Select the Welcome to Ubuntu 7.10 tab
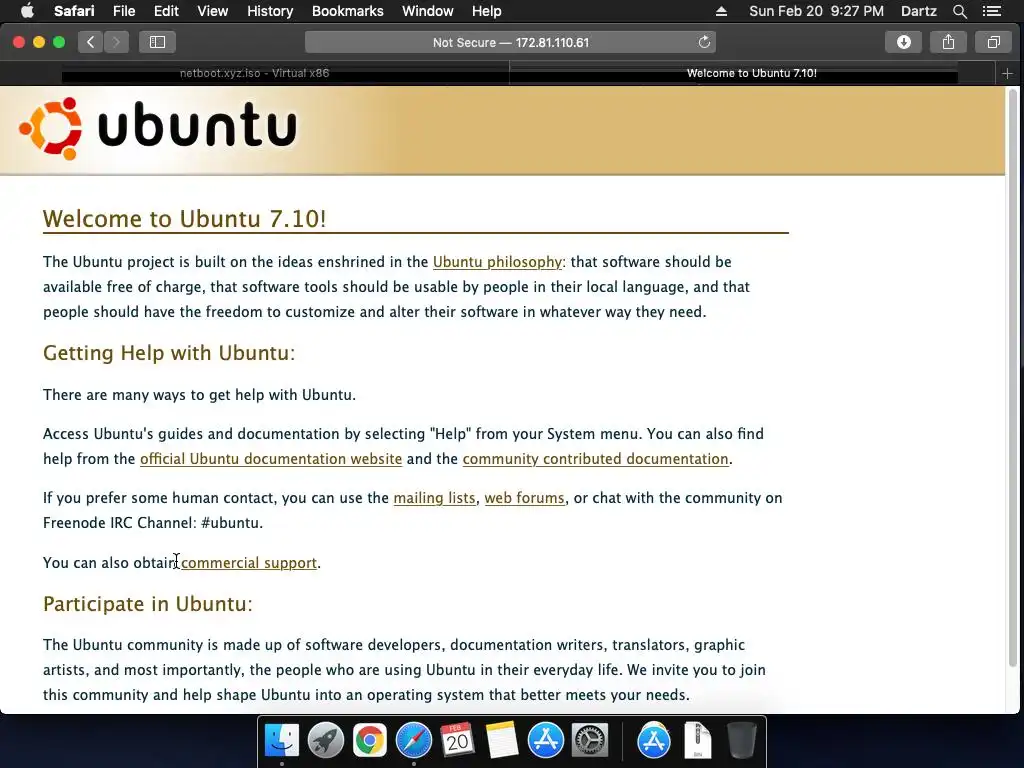The image size is (1024, 768). [x=752, y=73]
